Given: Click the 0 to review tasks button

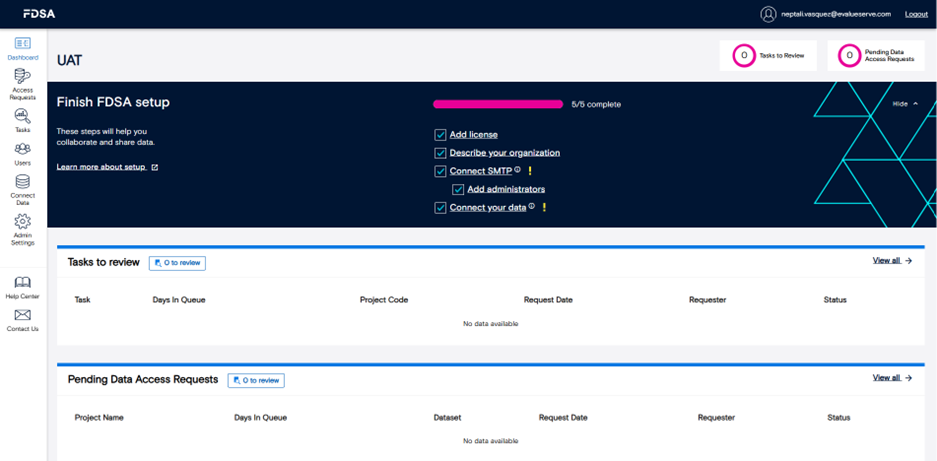Looking at the screenshot, I should click(x=177, y=263).
